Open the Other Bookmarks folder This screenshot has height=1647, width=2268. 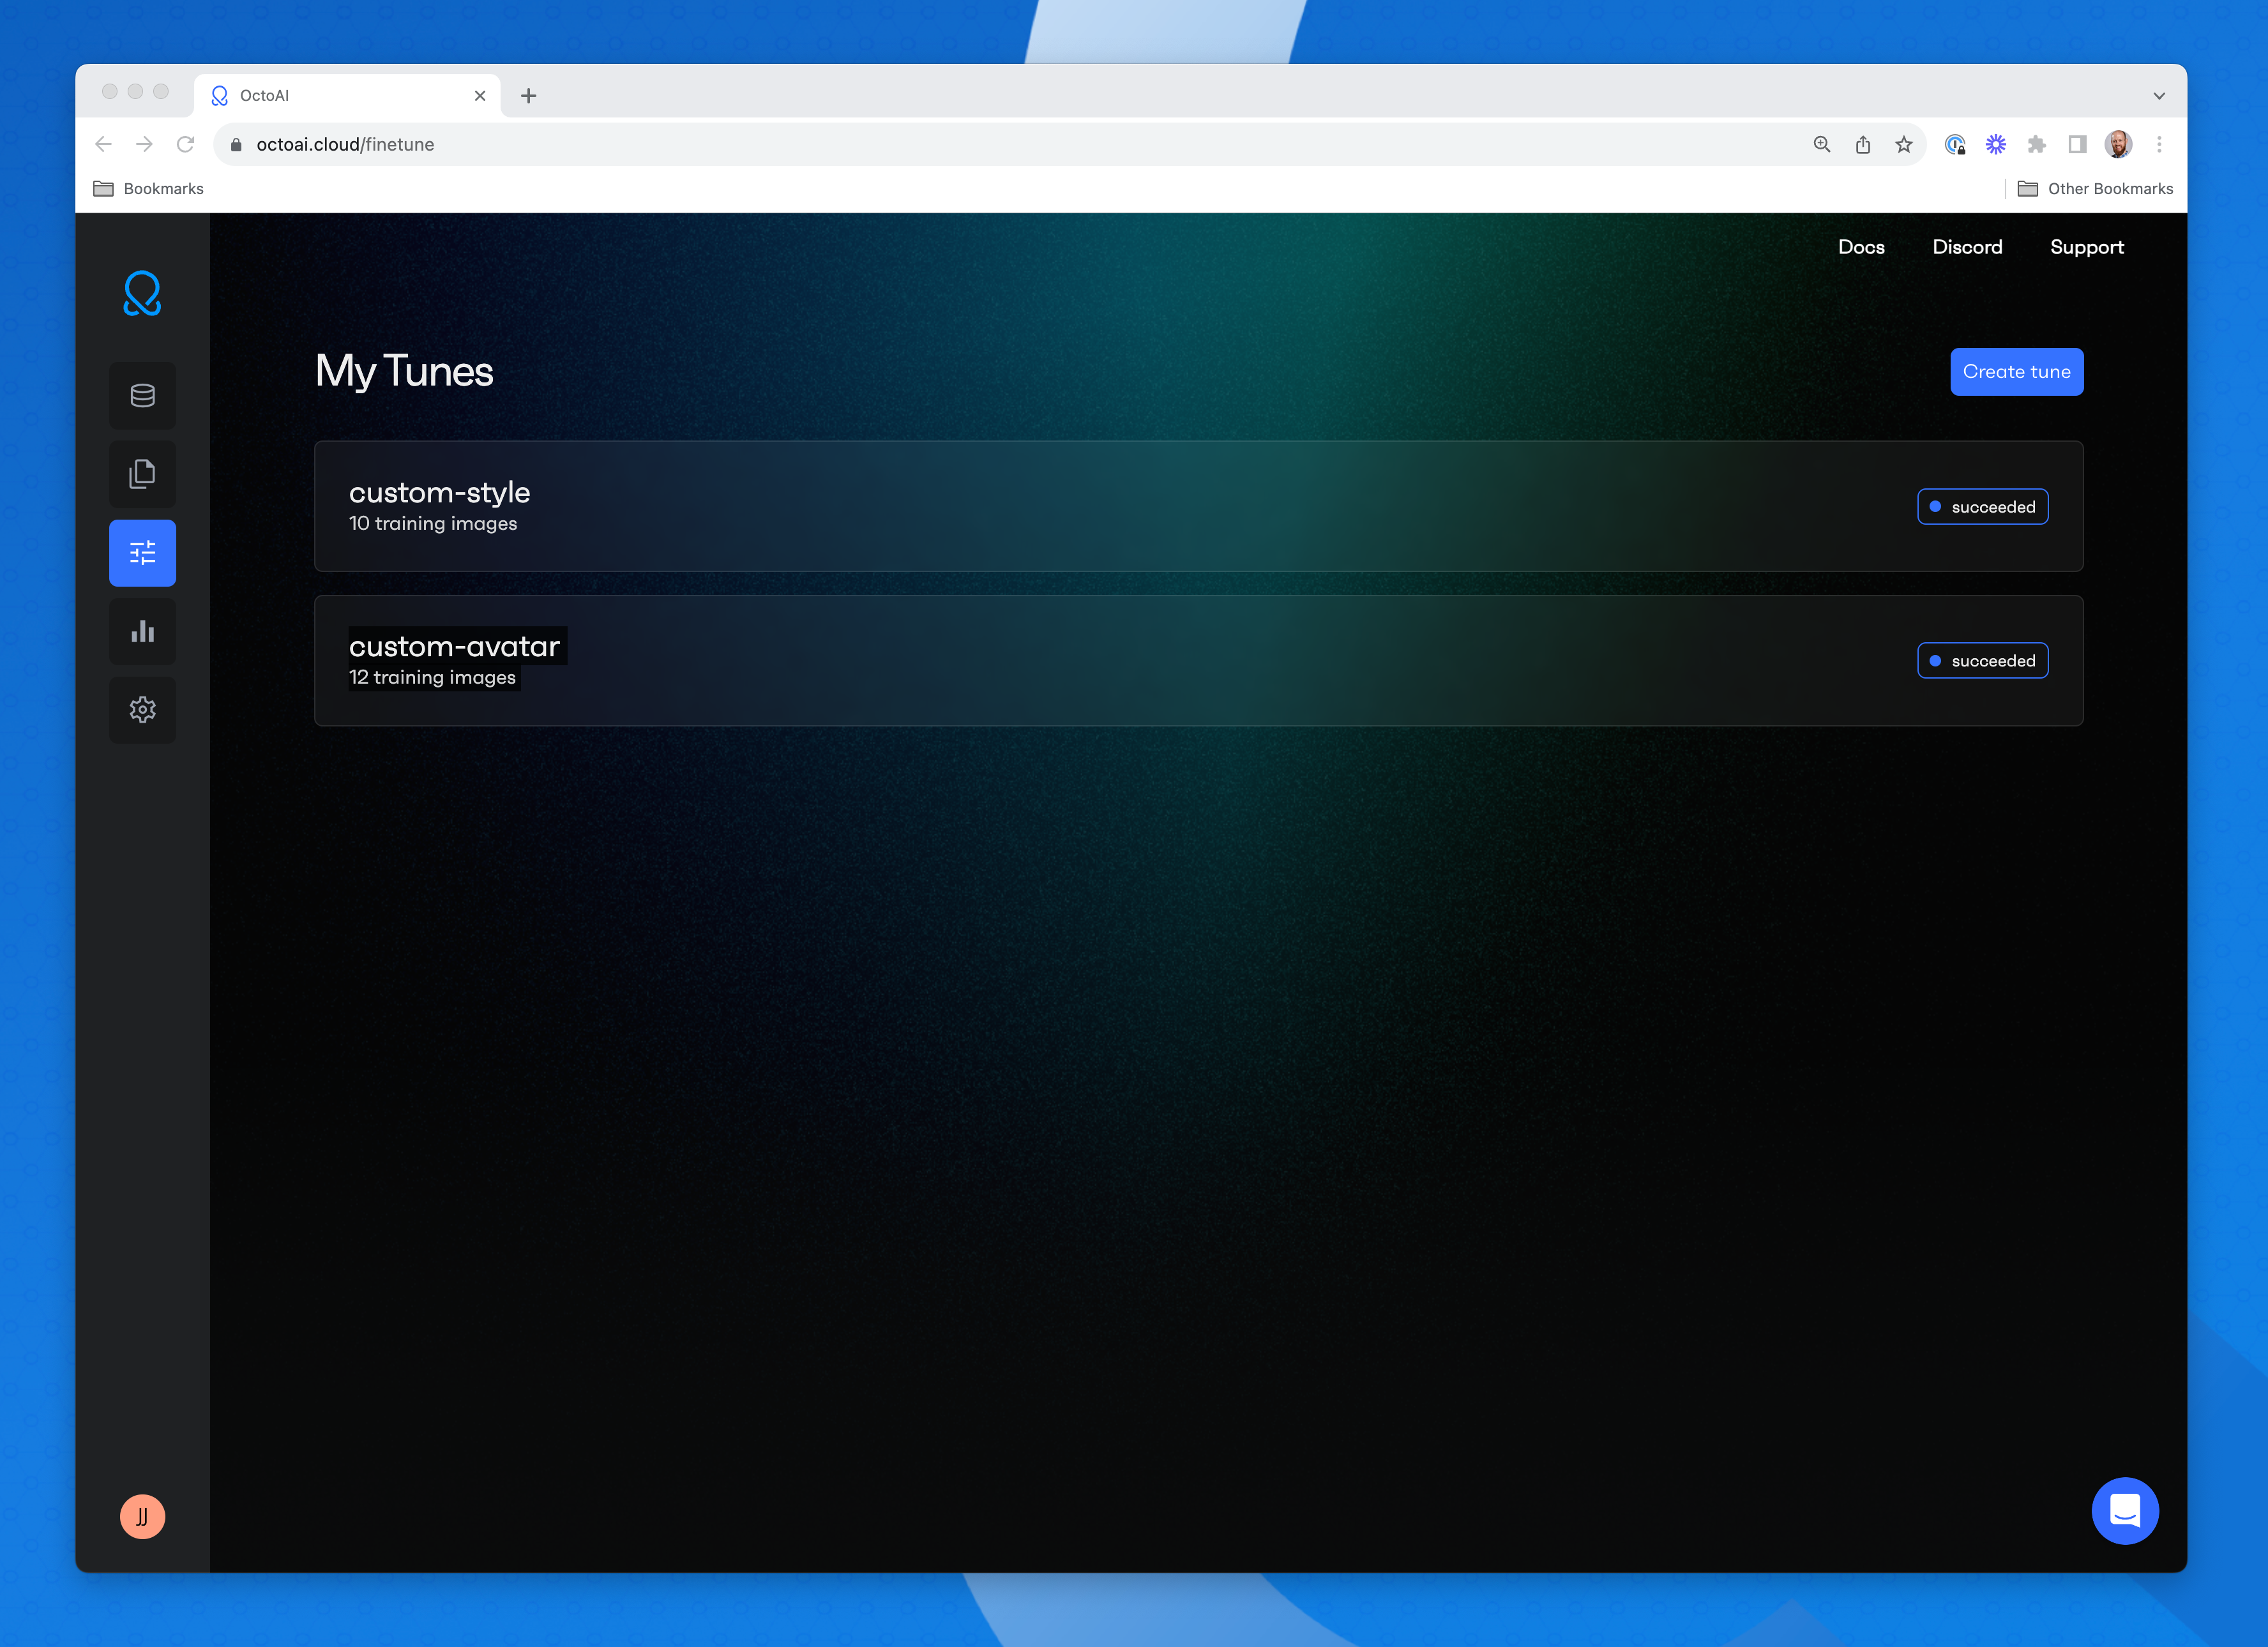pyautogui.click(x=2096, y=188)
